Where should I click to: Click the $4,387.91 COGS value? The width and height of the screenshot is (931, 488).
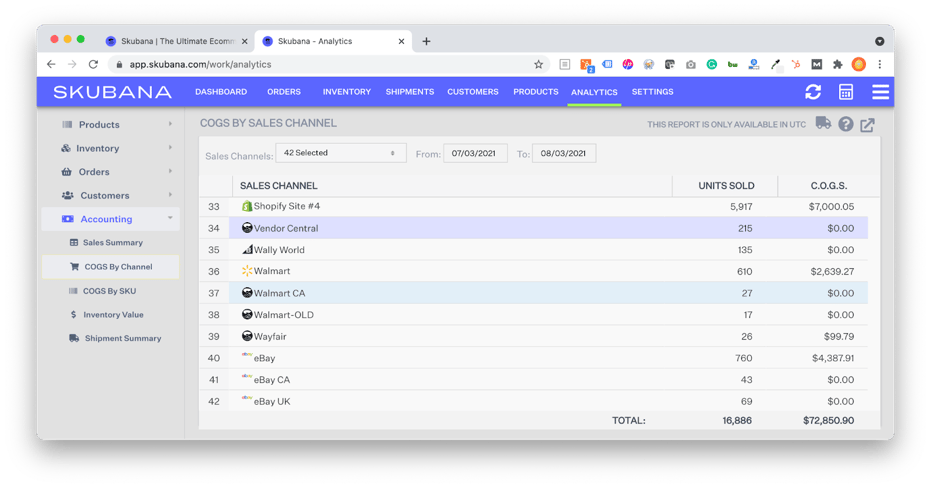click(x=833, y=358)
